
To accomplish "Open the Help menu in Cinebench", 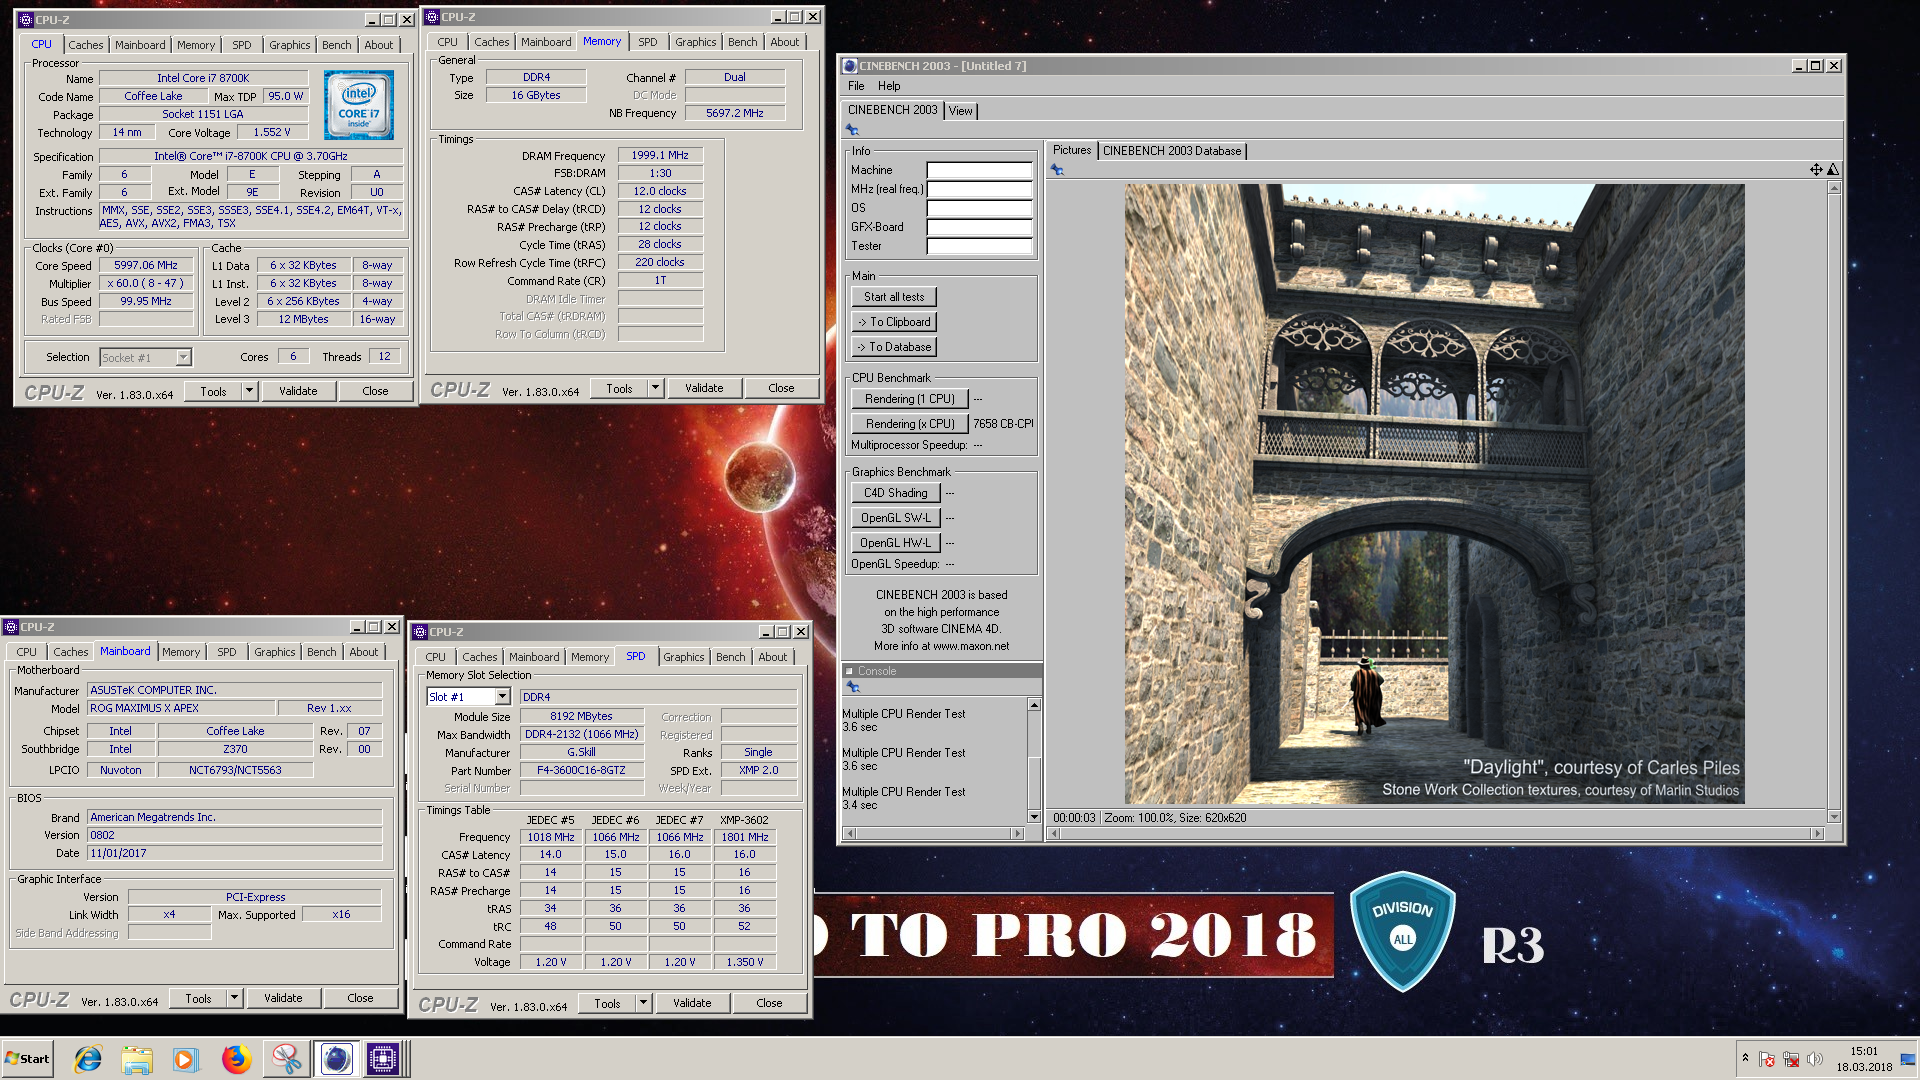I will (889, 86).
